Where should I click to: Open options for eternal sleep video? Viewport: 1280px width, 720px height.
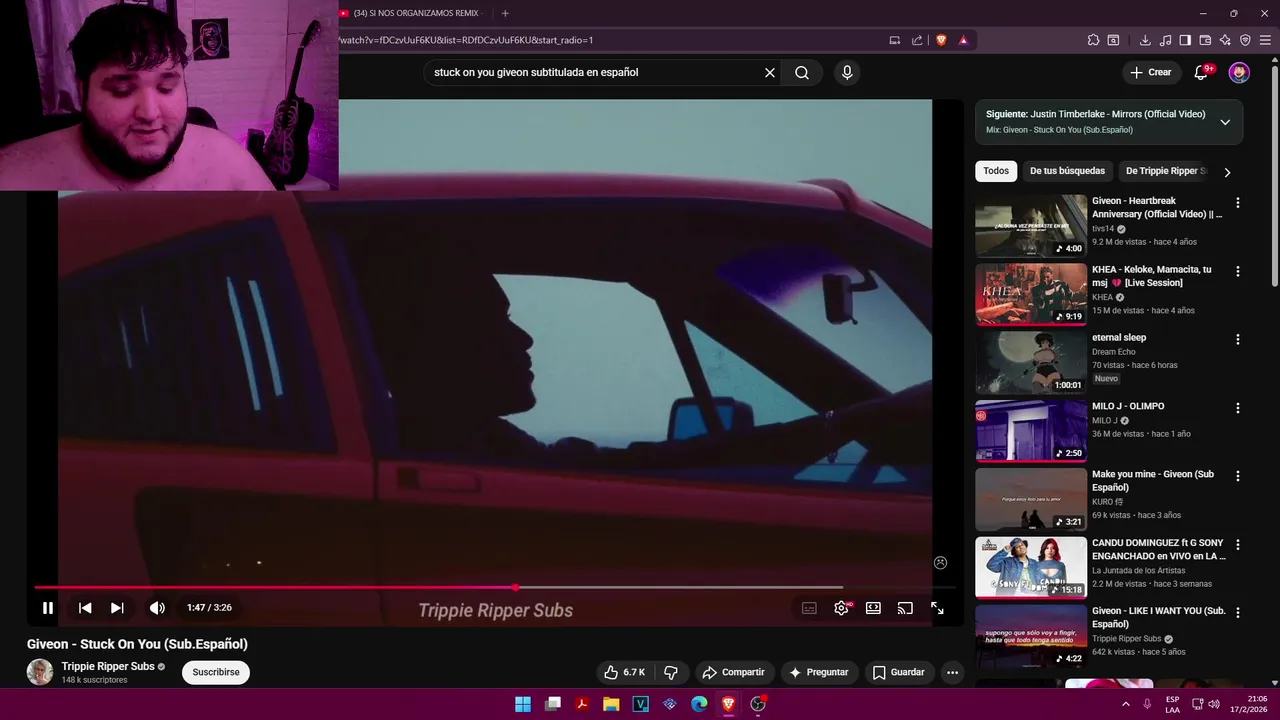coord(1238,339)
